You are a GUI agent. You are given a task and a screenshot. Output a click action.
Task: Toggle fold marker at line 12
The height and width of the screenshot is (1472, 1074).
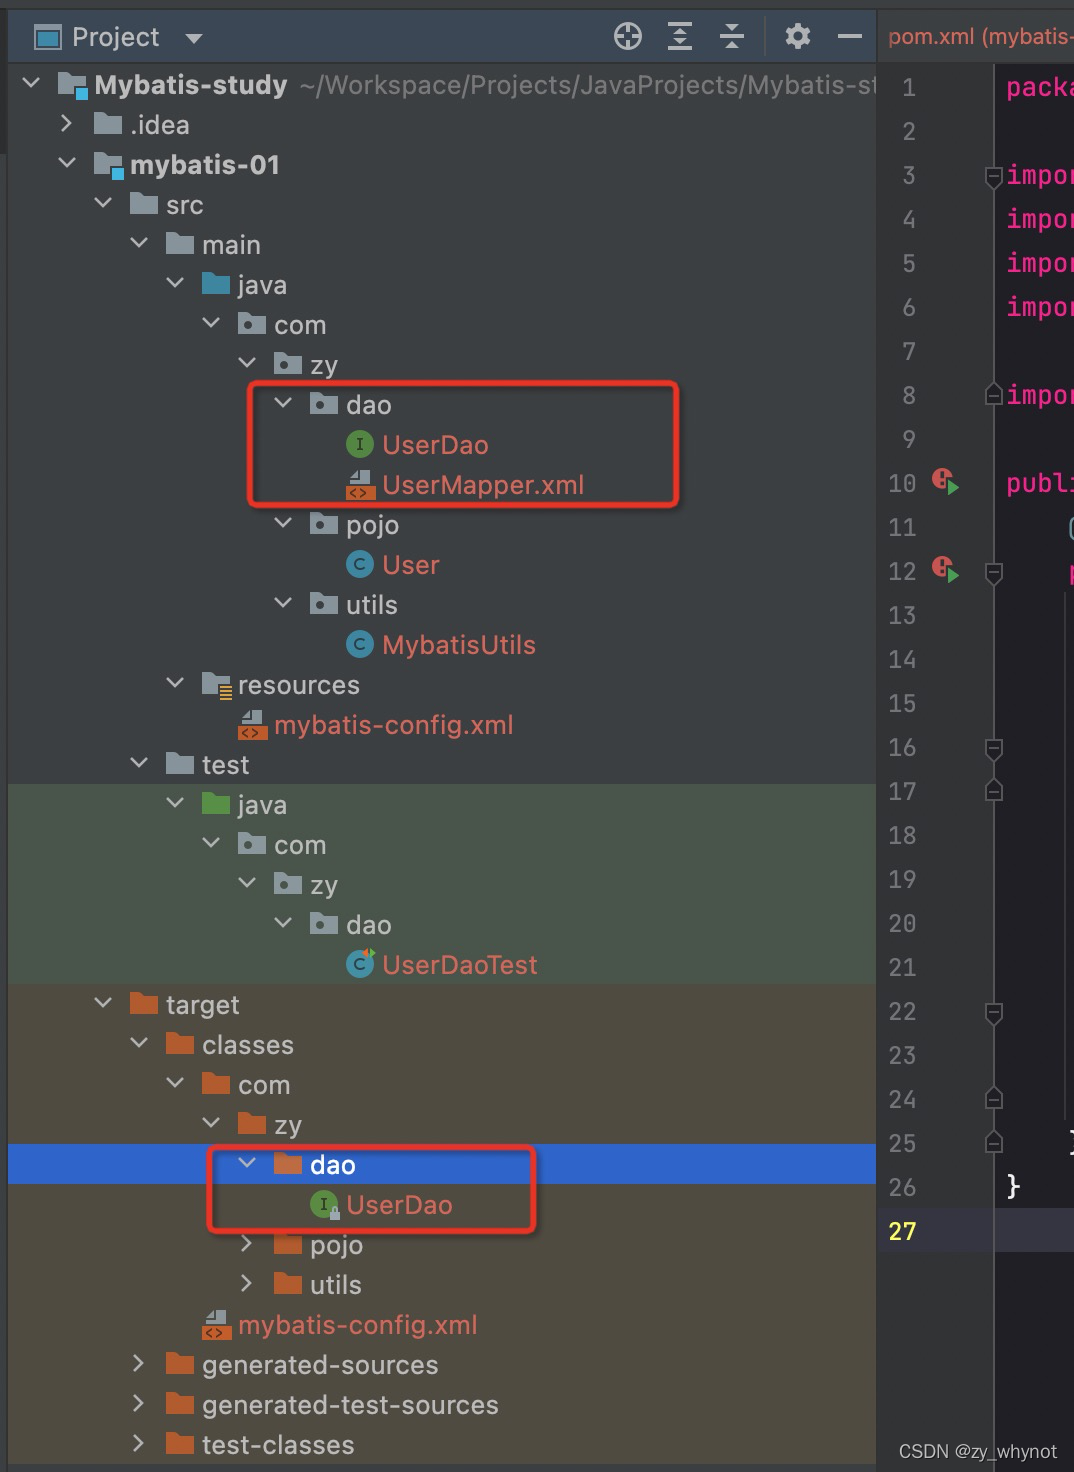[x=994, y=573]
